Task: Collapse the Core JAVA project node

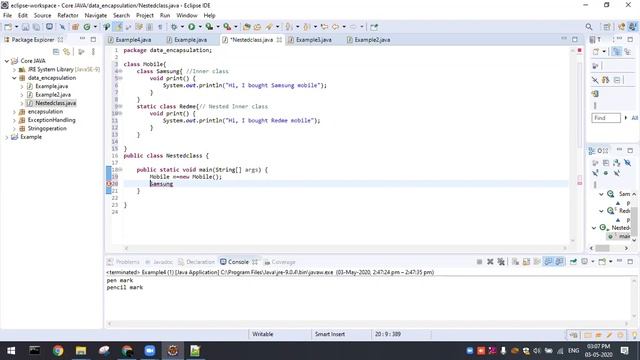Action: pyautogui.click(x=7, y=61)
